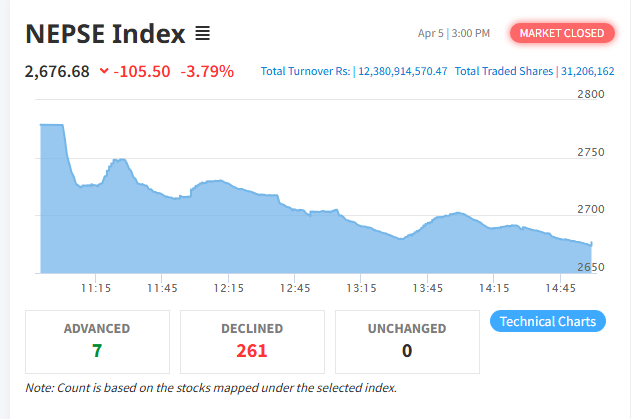Select the UNCHANGED count box
631x419 pixels.
[x=407, y=341]
